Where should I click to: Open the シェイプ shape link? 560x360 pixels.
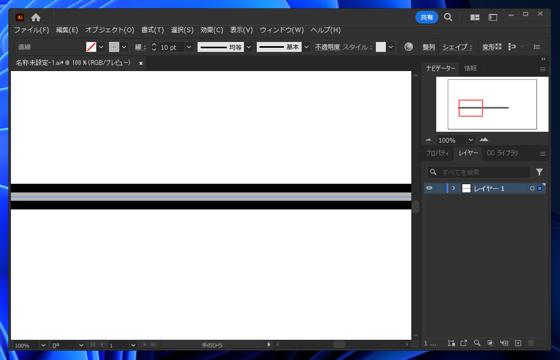click(457, 47)
